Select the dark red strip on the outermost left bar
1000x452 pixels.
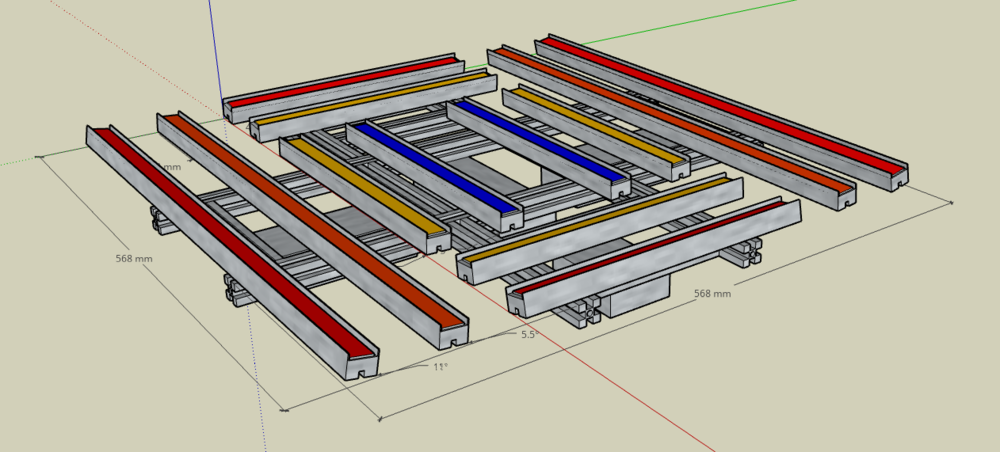[x=234, y=244]
